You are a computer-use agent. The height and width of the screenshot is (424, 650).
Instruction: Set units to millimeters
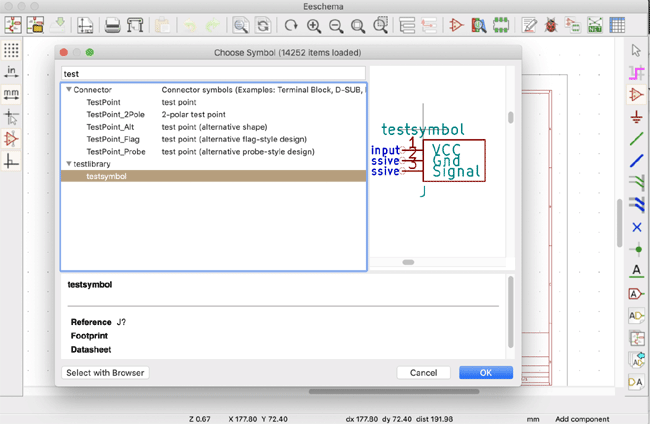click(11, 94)
